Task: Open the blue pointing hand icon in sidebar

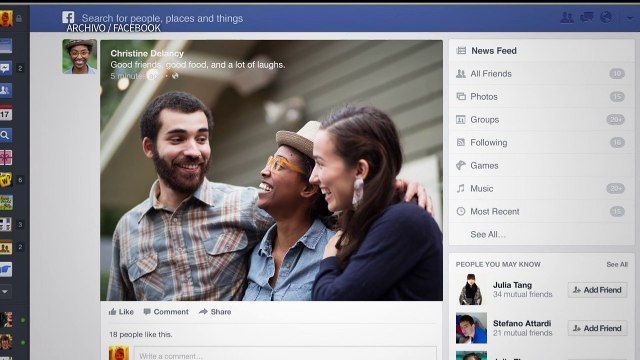Action: (6, 269)
